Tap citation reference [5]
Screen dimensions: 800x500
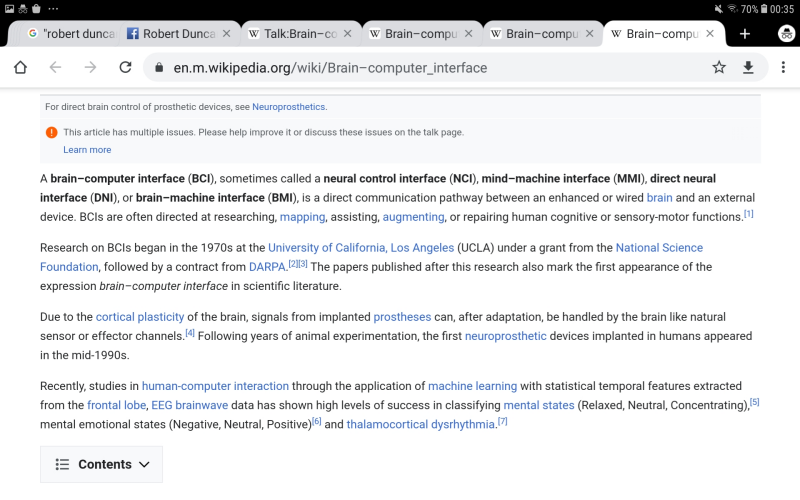pyautogui.click(x=754, y=402)
